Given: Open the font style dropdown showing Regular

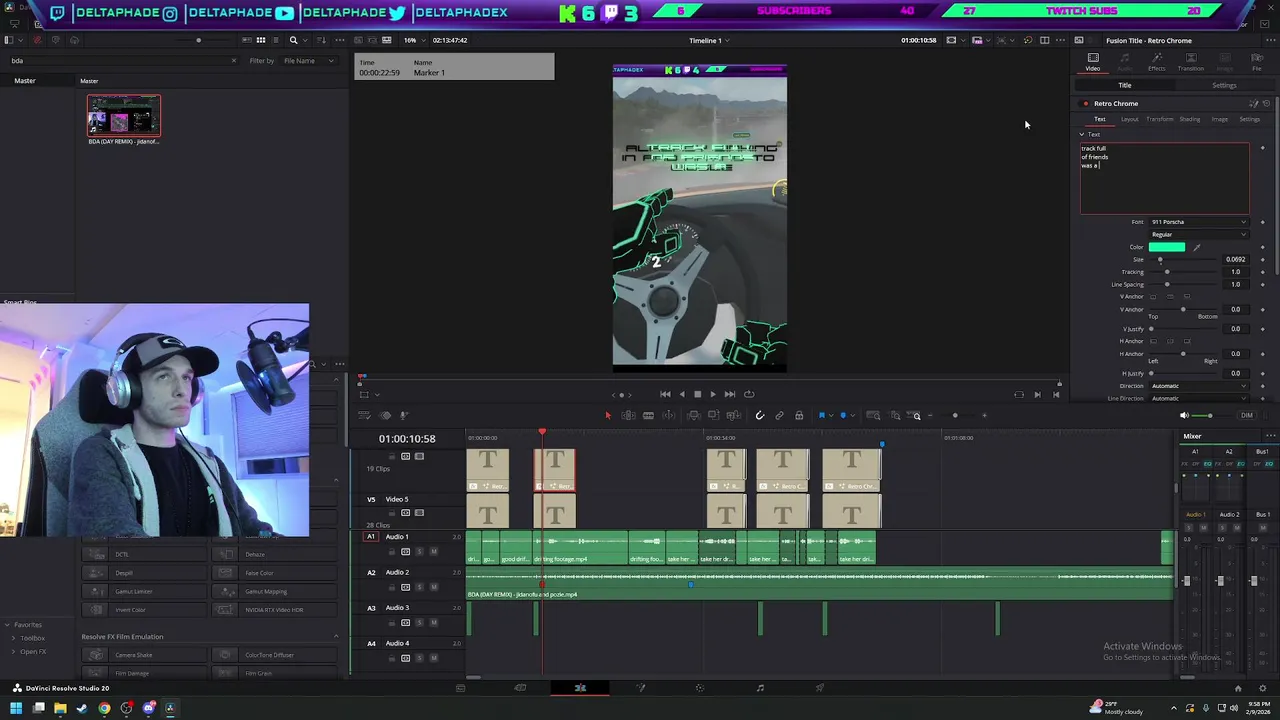Looking at the screenshot, I should [x=1198, y=235].
